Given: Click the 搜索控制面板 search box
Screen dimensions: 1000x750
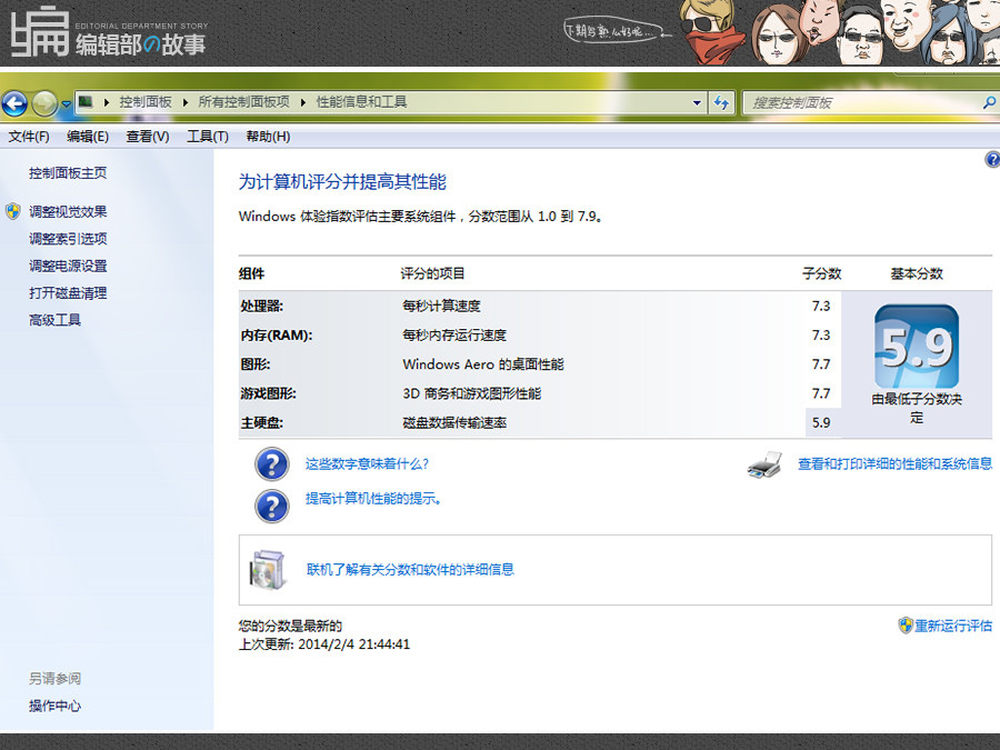Looking at the screenshot, I should (860, 102).
